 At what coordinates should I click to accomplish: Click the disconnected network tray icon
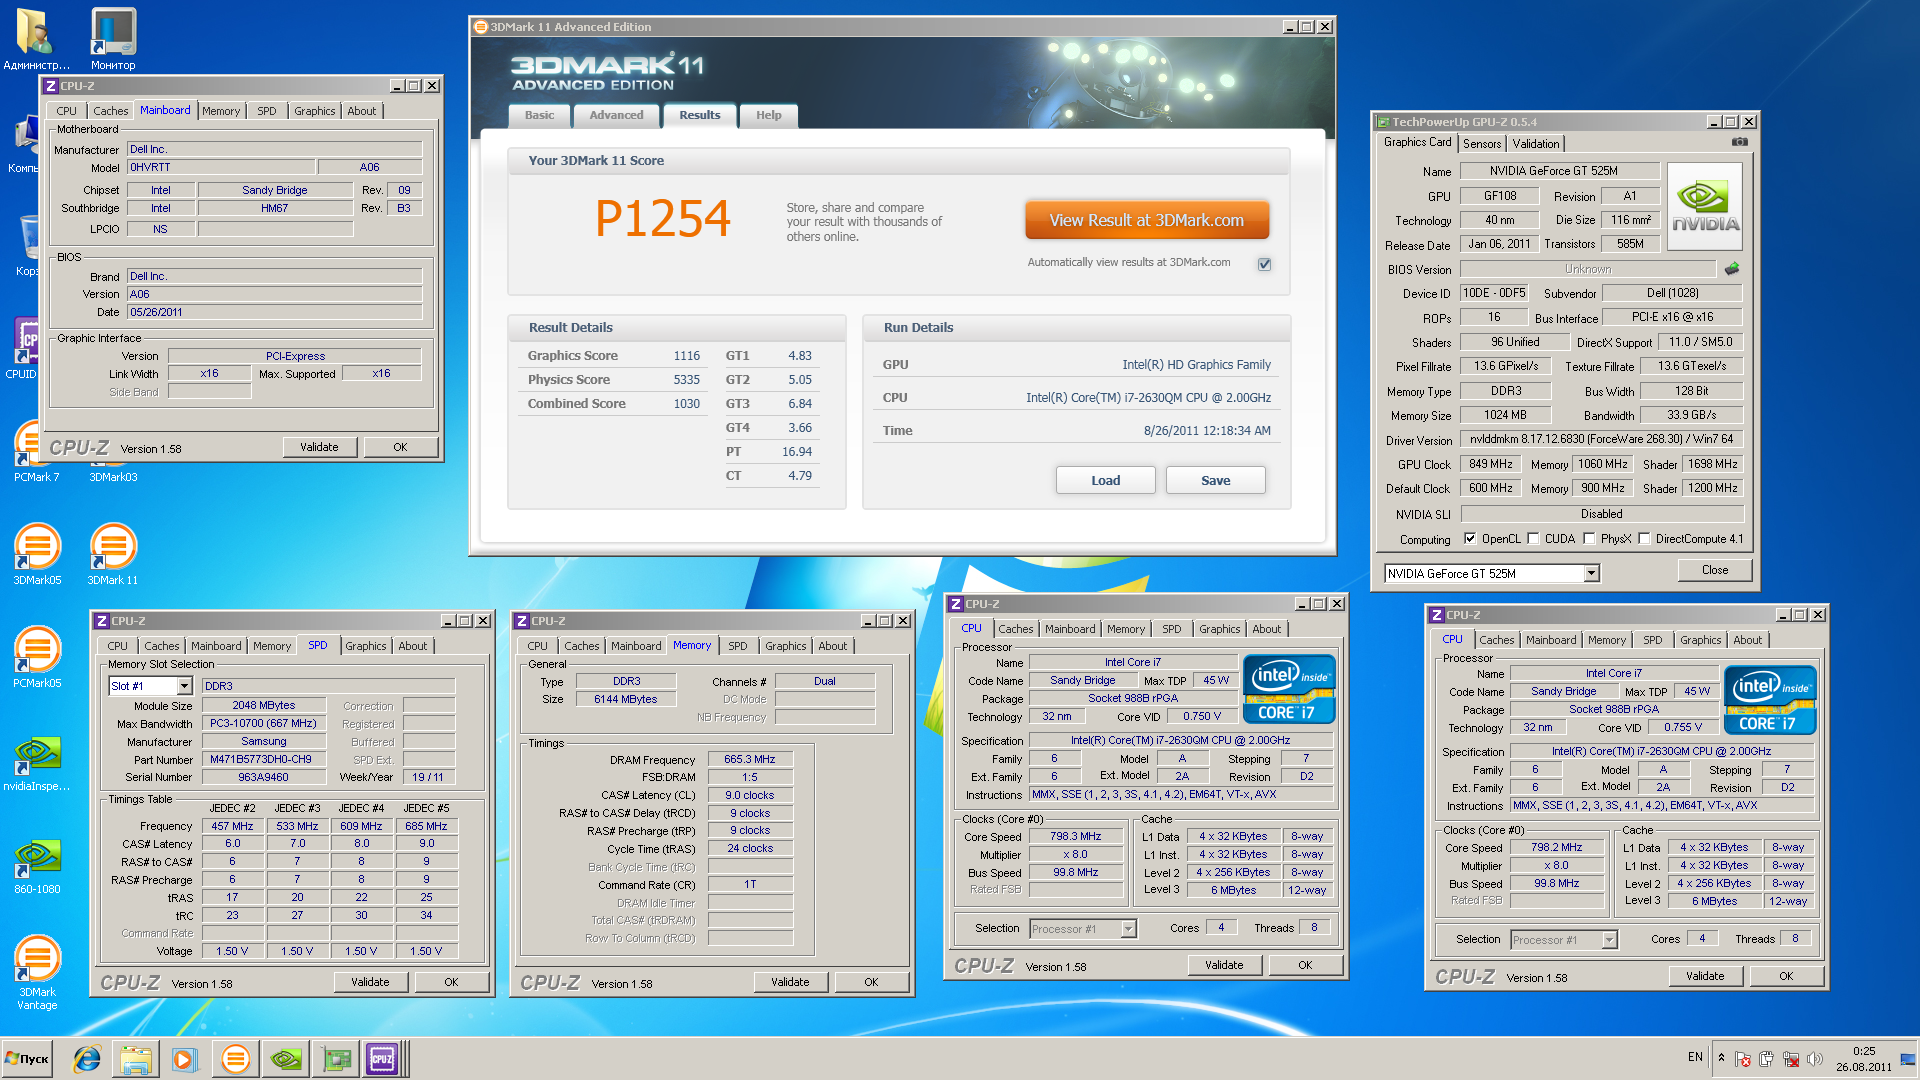click(x=1791, y=1058)
